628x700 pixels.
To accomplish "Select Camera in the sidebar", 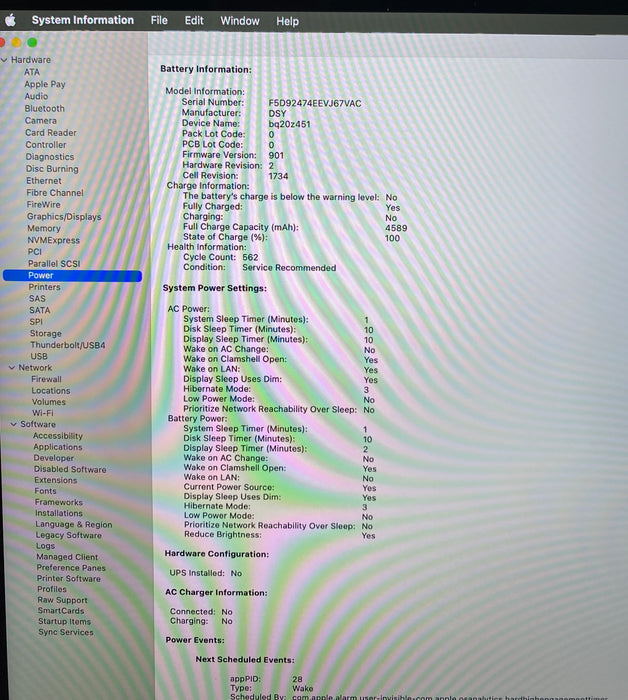I will coord(41,121).
